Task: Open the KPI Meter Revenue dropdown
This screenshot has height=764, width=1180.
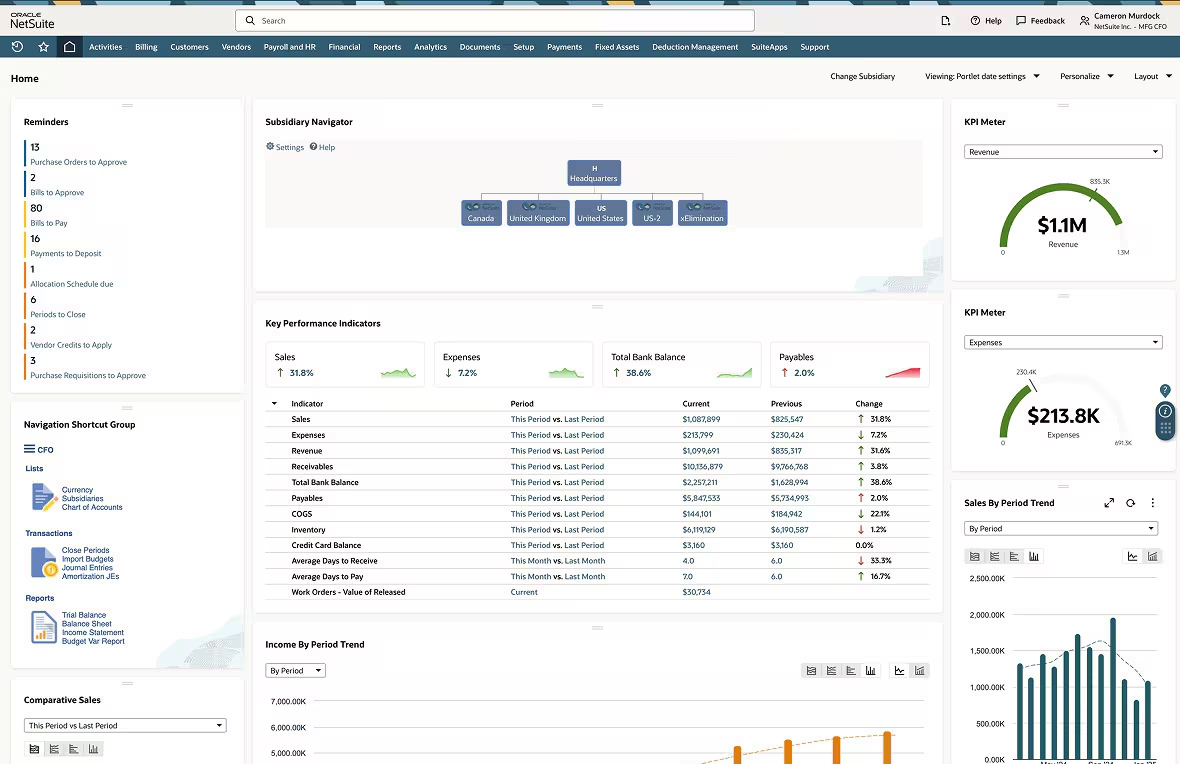Action: tap(1062, 151)
